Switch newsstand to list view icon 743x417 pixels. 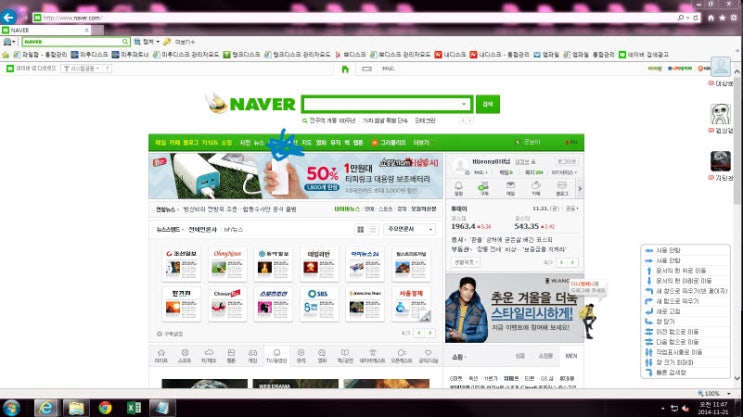click(x=373, y=229)
